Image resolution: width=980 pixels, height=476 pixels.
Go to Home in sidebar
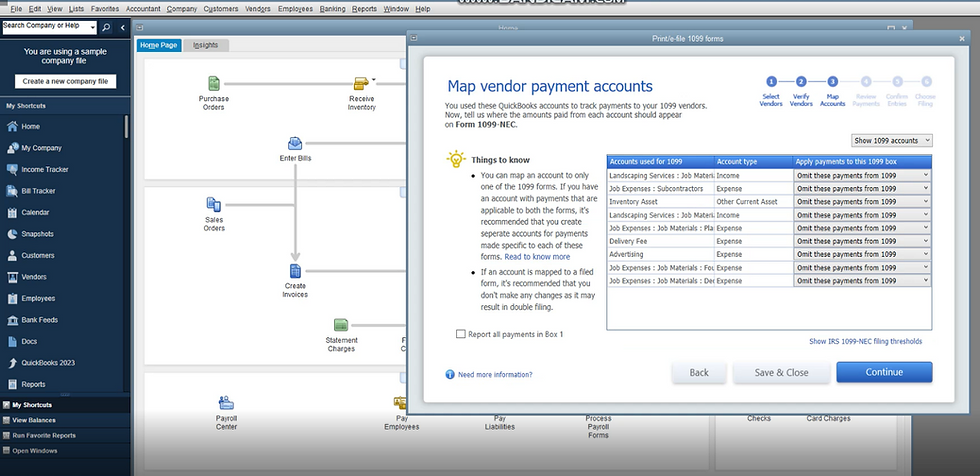pos(31,126)
